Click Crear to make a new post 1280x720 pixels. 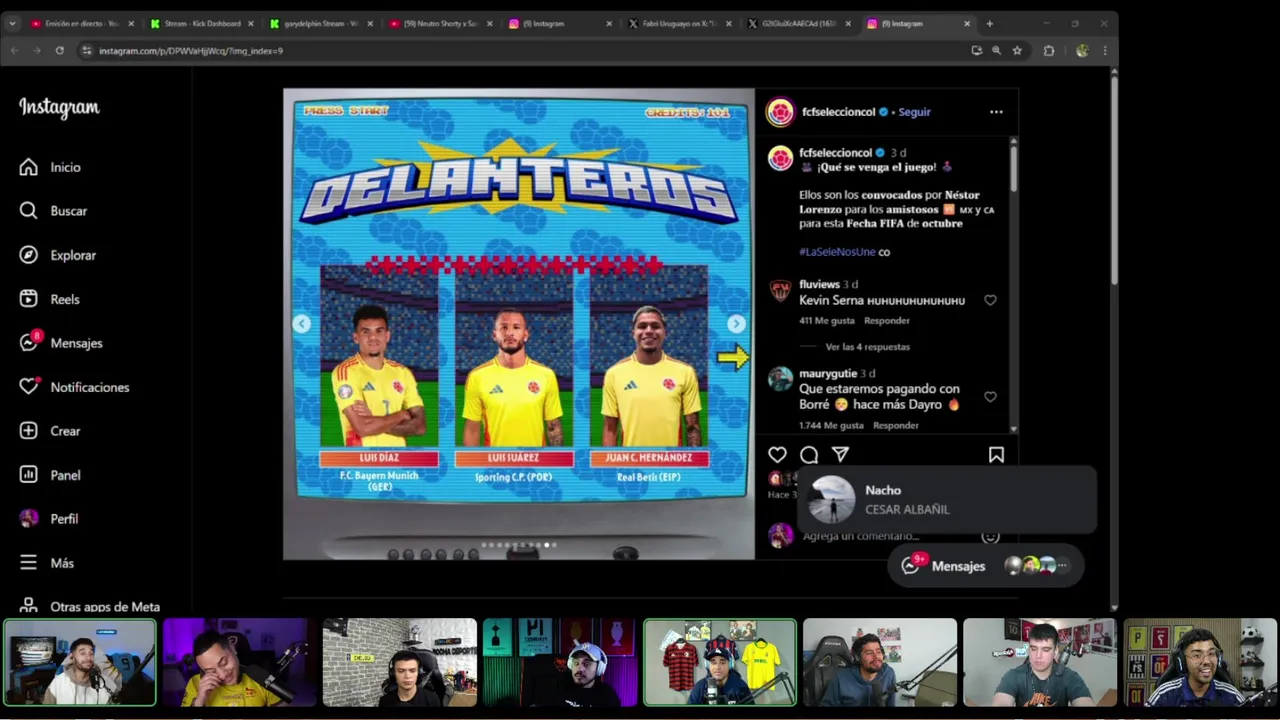(50, 431)
